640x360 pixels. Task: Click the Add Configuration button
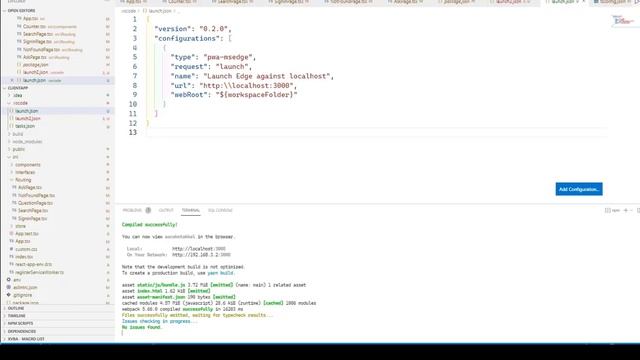(579, 189)
